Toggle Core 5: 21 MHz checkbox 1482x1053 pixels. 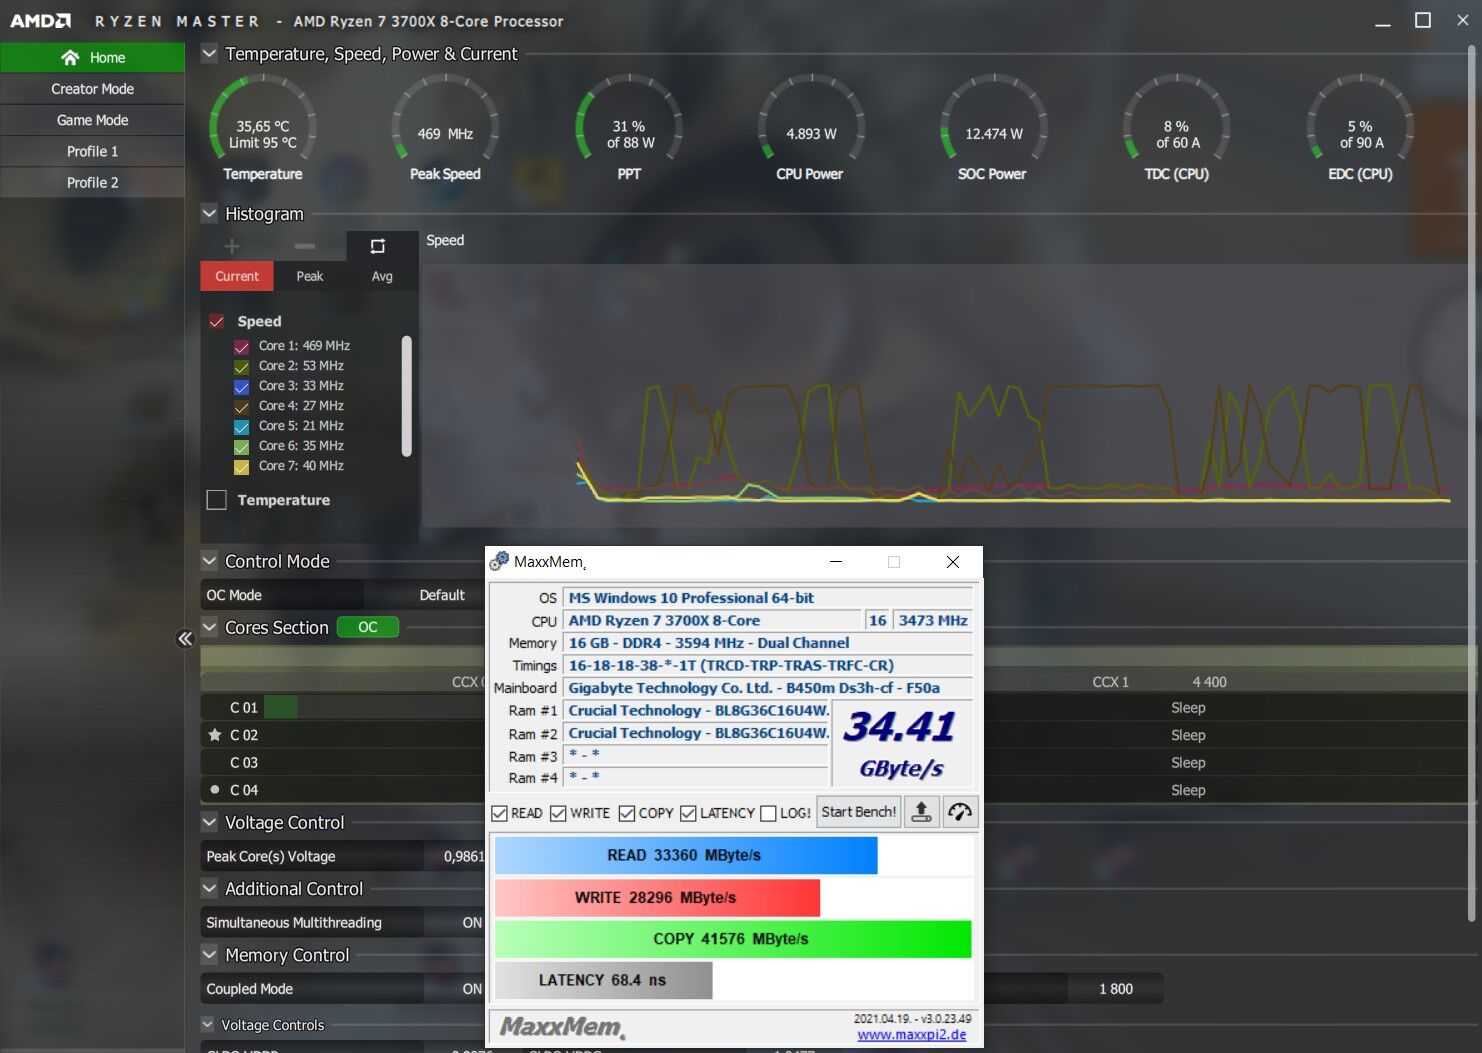(241, 427)
